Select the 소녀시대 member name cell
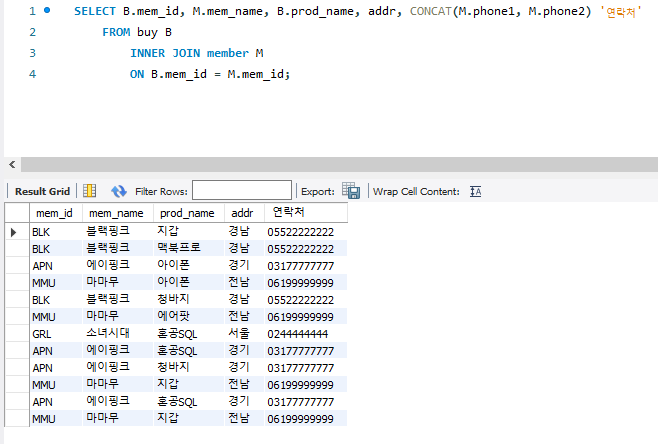Image resolution: width=658 pixels, height=444 pixels. (x=118, y=333)
